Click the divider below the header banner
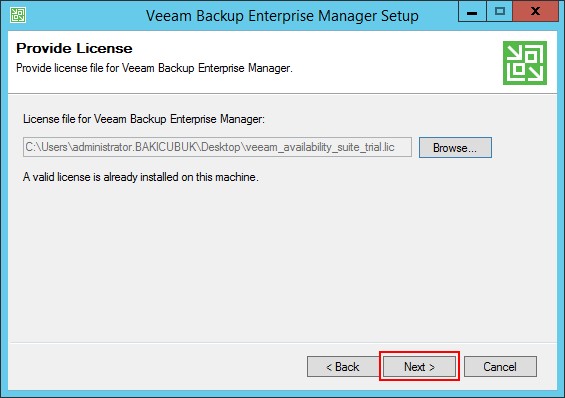565x398 pixels. tap(282, 94)
